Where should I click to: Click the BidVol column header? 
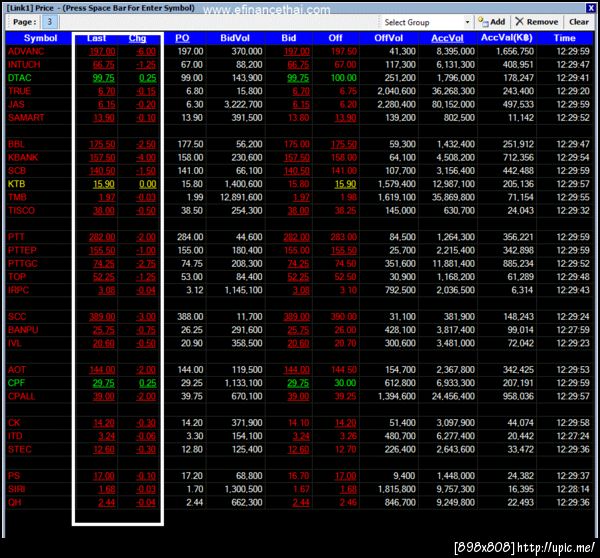pos(235,38)
